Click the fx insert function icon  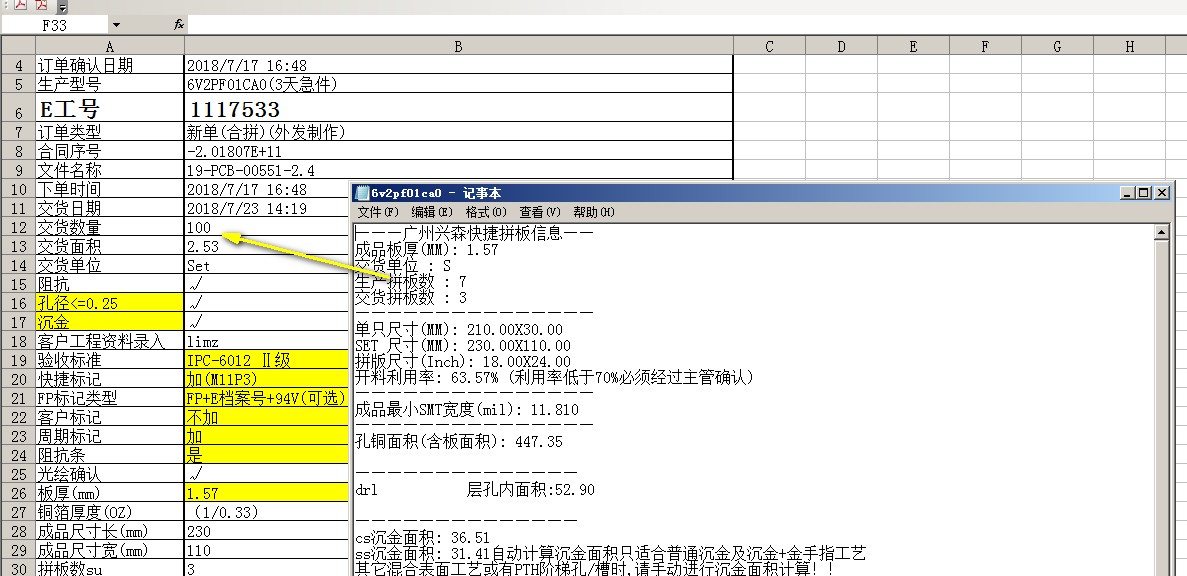[x=179, y=25]
